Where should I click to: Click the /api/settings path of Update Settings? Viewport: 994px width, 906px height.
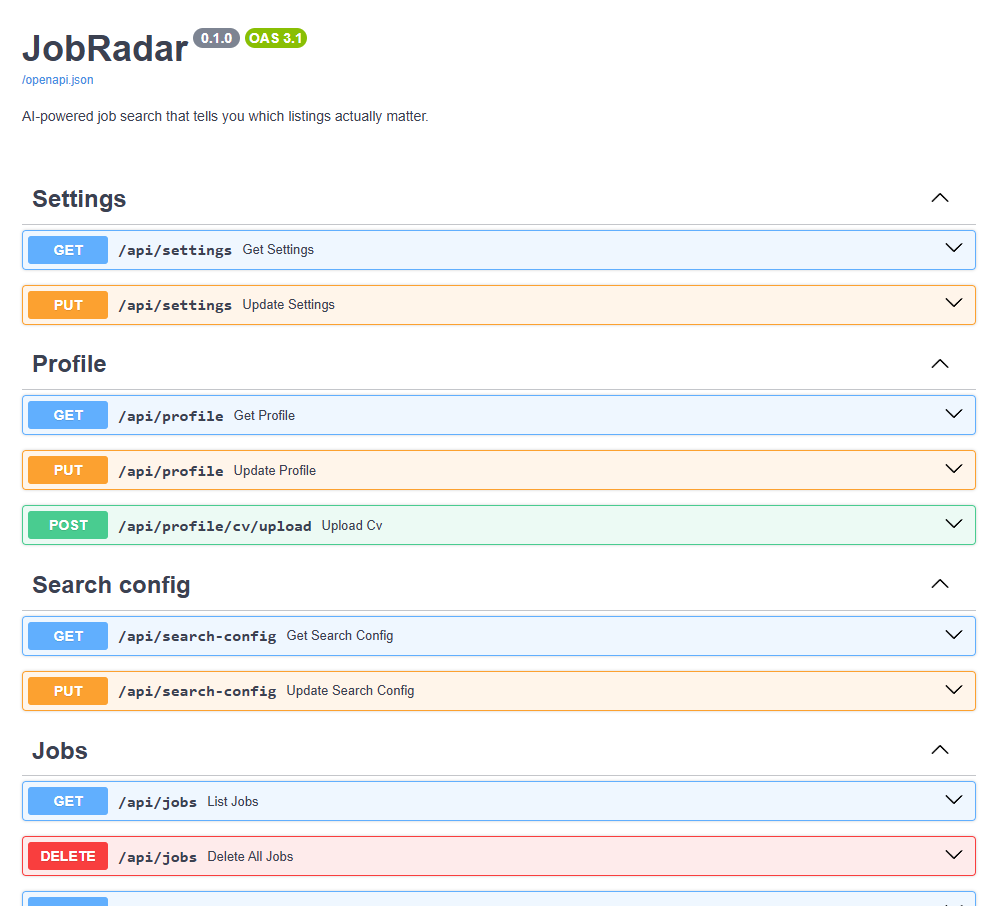[175, 306]
